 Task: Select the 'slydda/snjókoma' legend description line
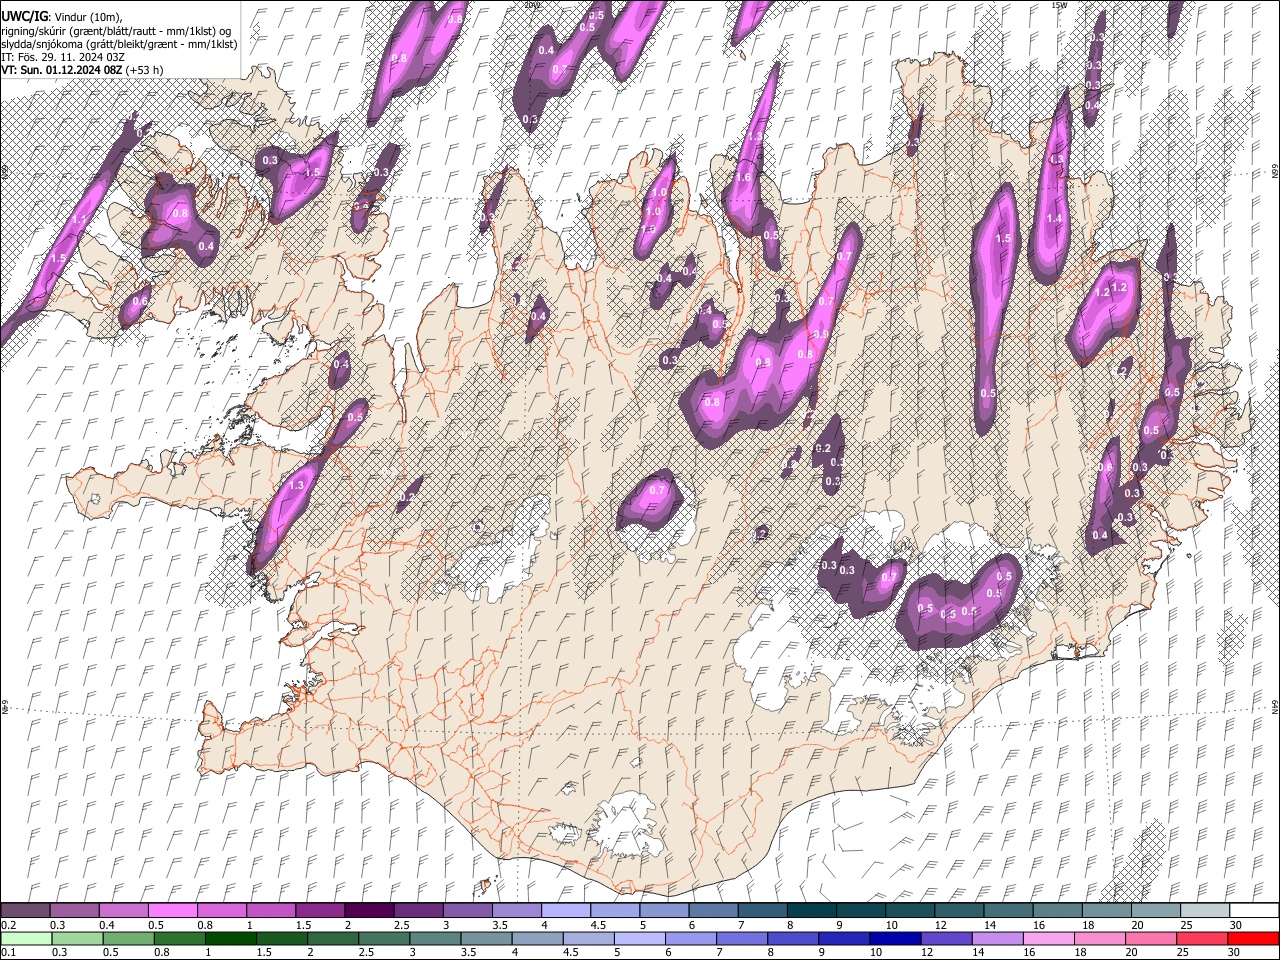click(x=119, y=44)
